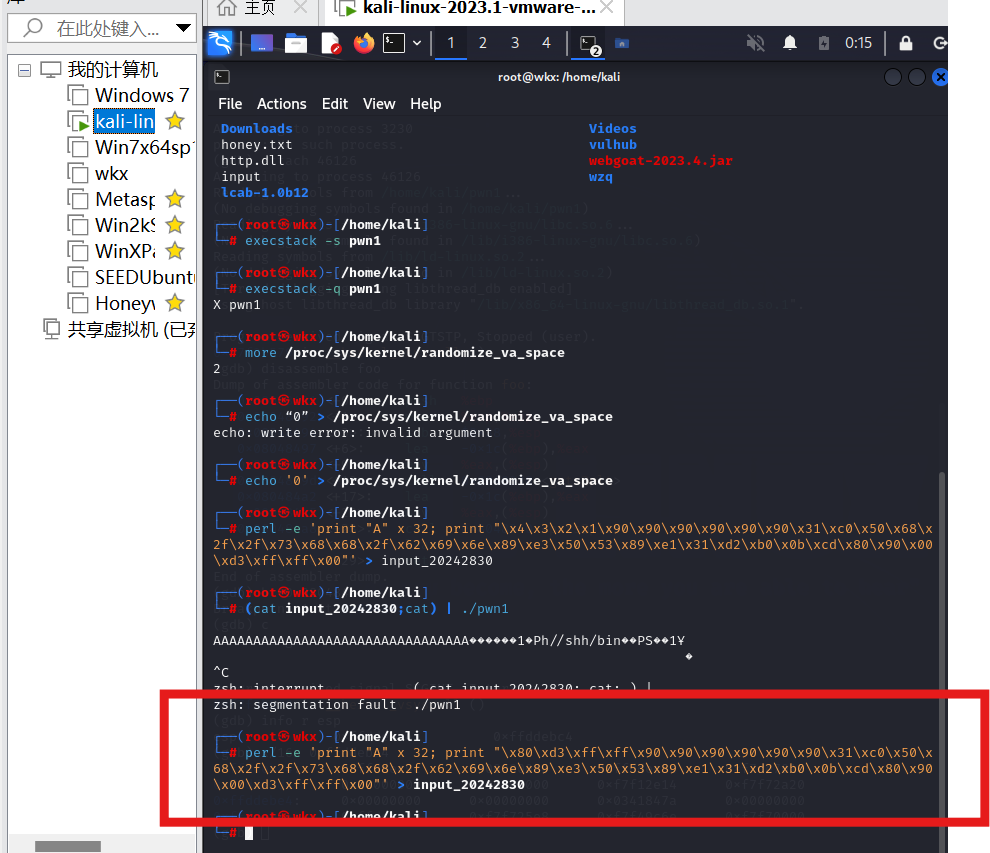Minimize the terminal with first round button

coord(893,77)
